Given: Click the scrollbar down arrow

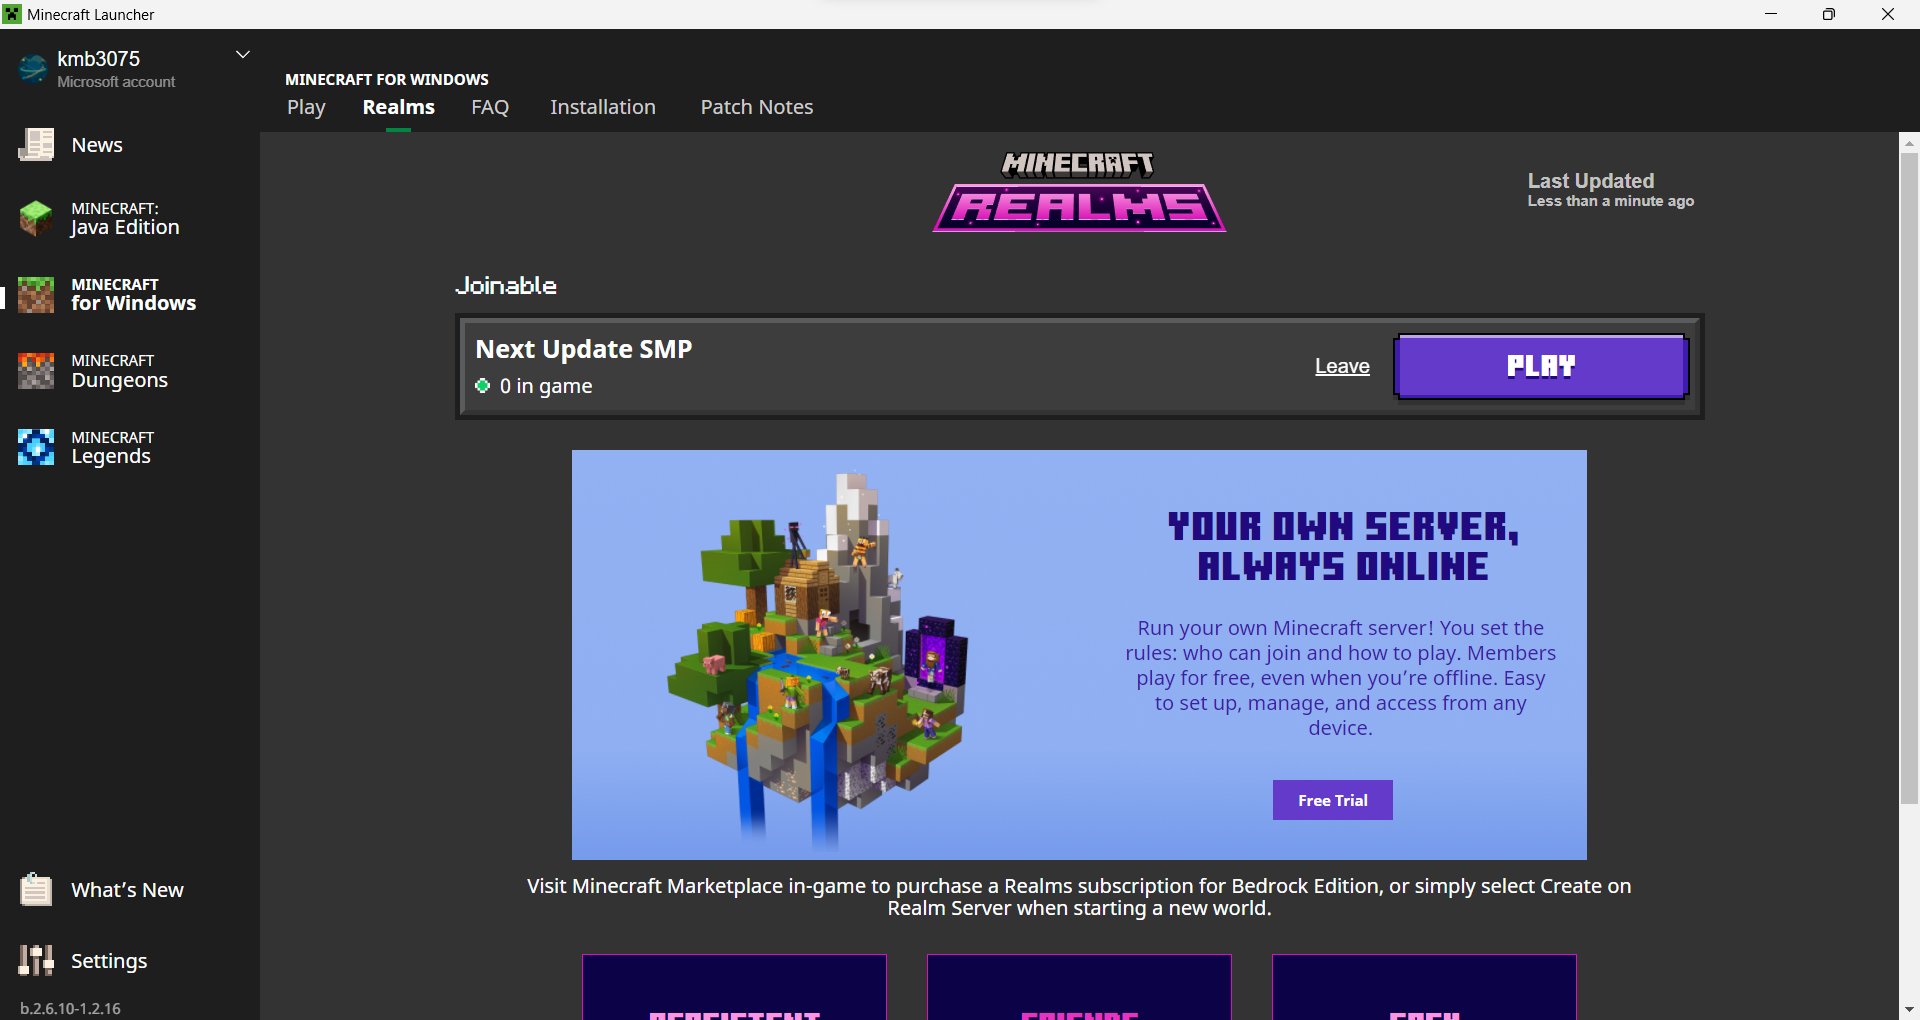Looking at the screenshot, I should (x=1909, y=1009).
